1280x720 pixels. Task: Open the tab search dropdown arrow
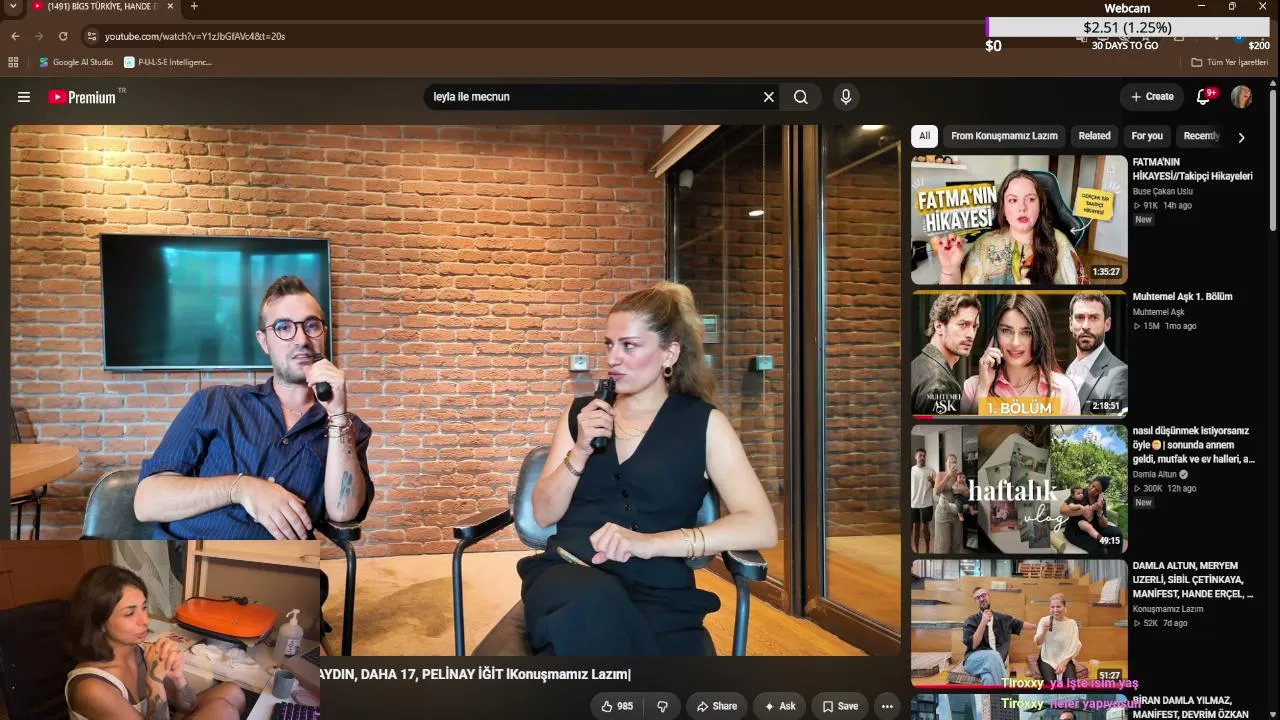(x=13, y=6)
